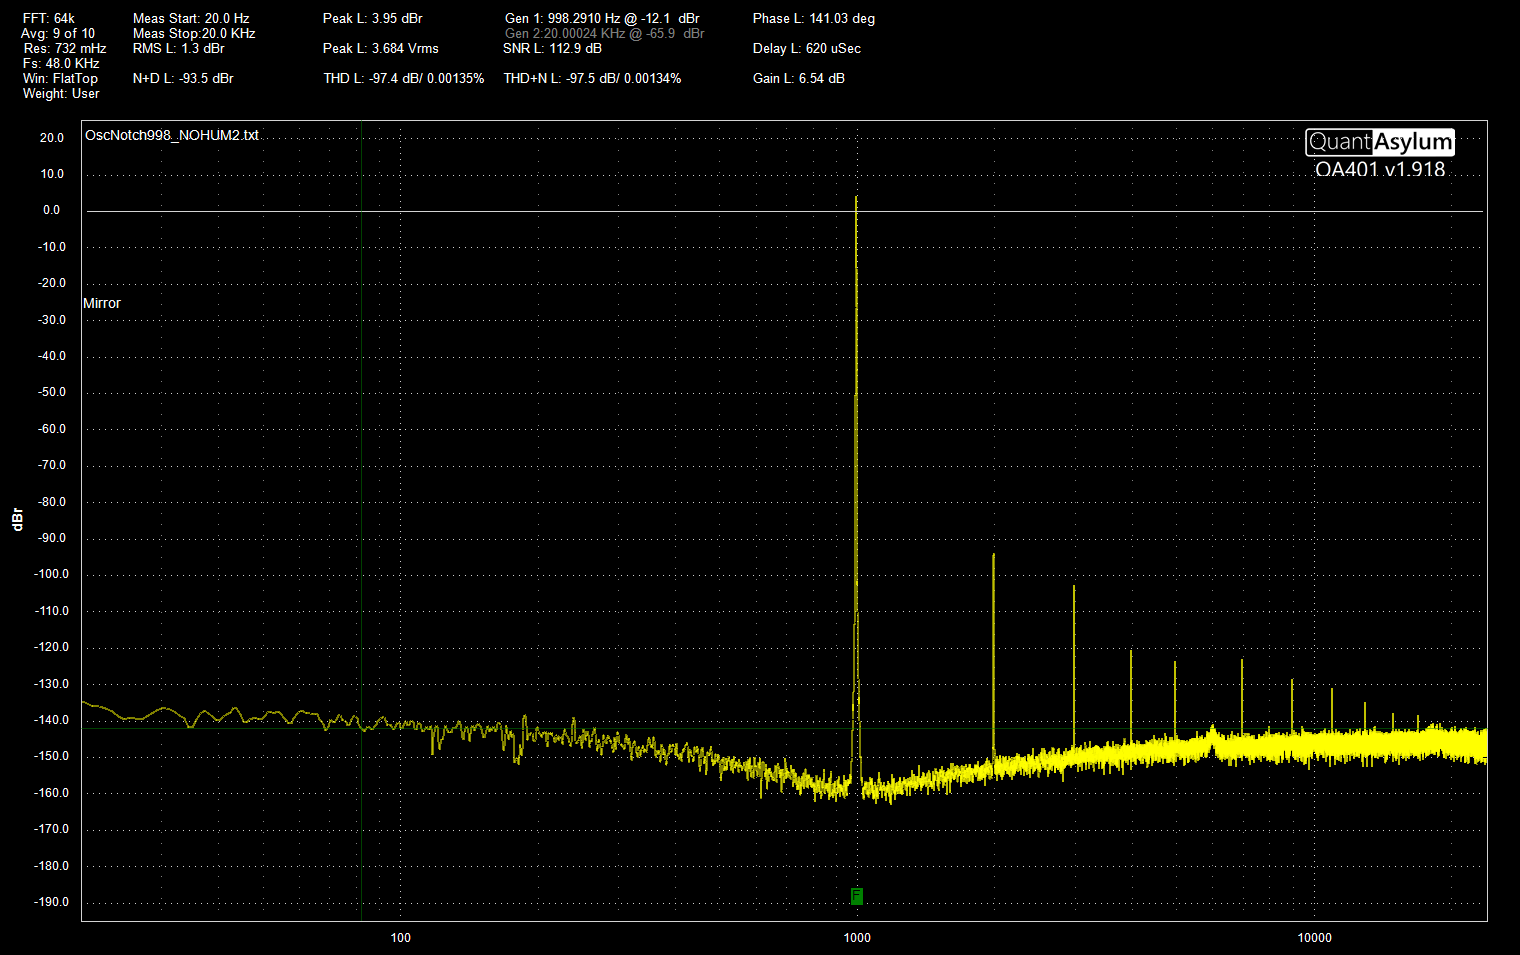Click the 10000 frequency axis label
The width and height of the screenshot is (1520, 955).
1314,937
